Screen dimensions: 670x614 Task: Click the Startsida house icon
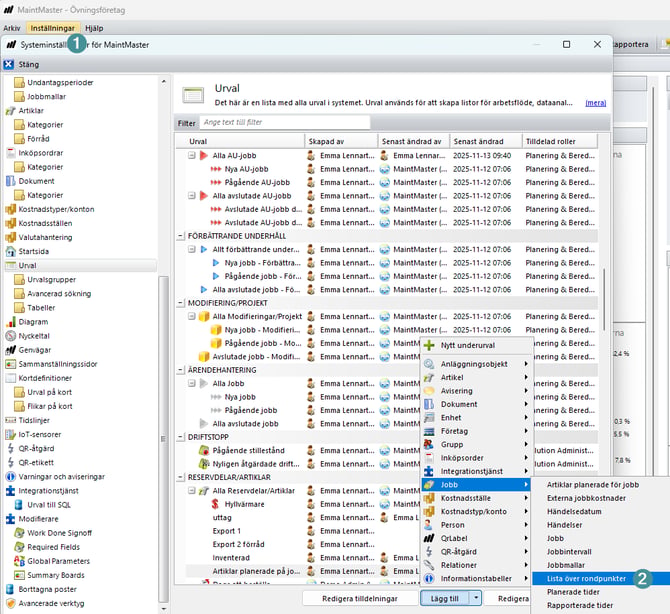10,251
